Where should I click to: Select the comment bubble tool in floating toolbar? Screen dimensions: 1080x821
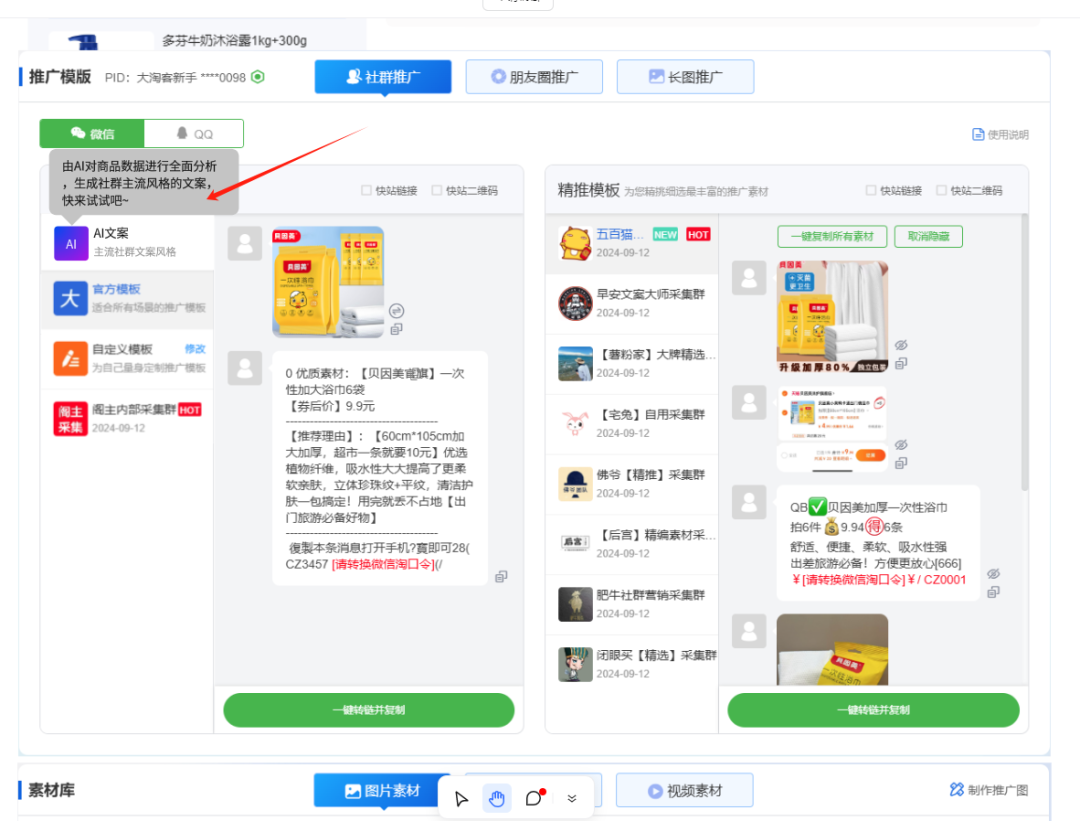click(x=534, y=798)
